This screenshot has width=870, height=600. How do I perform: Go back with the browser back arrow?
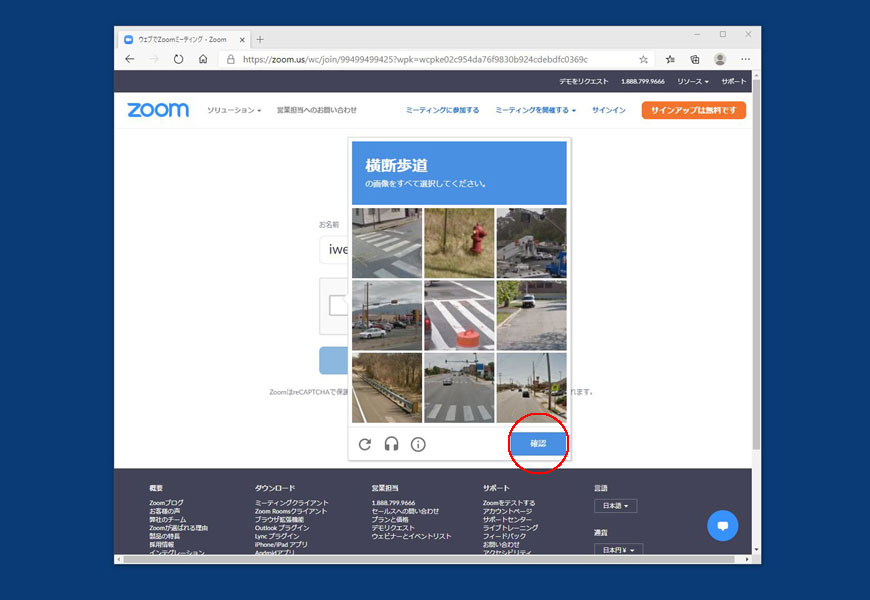[130, 59]
